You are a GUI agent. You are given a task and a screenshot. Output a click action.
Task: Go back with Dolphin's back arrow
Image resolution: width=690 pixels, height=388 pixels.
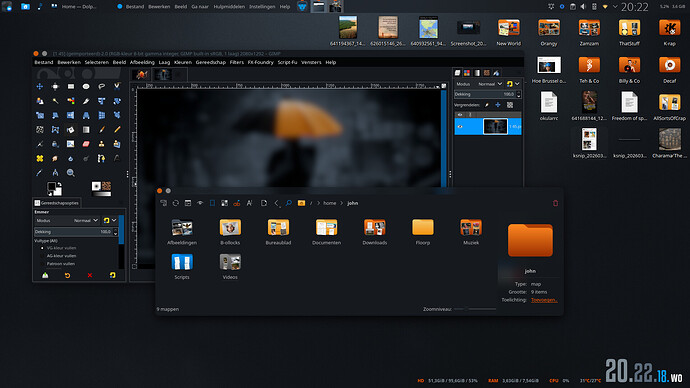point(276,203)
